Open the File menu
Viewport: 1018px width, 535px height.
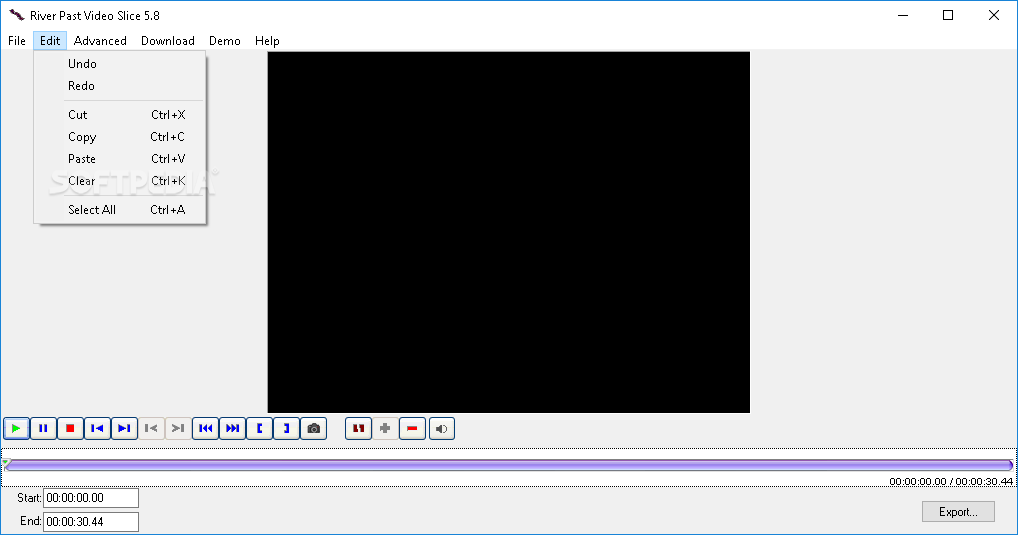point(17,41)
